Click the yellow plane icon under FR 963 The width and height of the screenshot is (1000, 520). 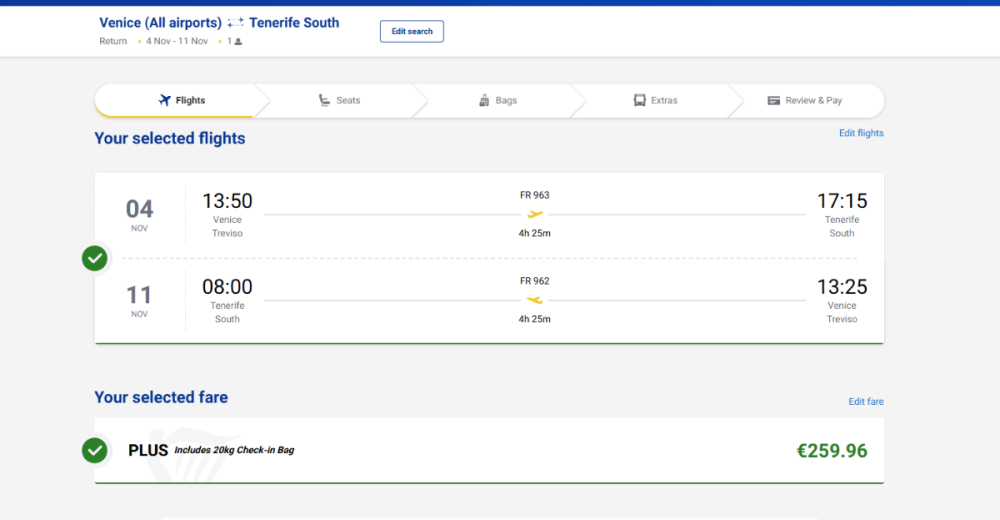pos(534,214)
